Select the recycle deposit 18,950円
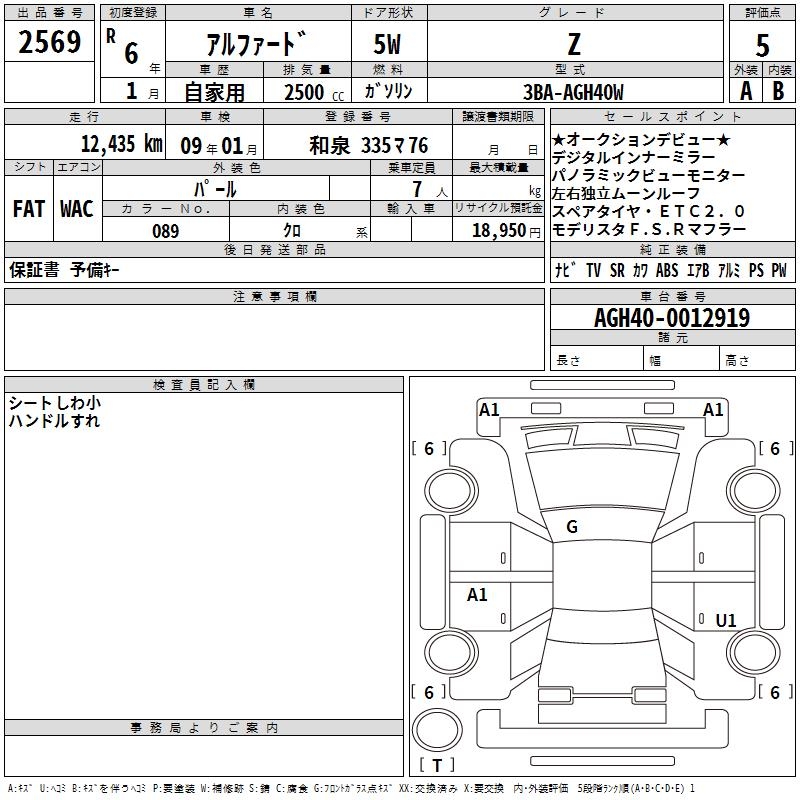The height and width of the screenshot is (800, 800). point(506,231)
